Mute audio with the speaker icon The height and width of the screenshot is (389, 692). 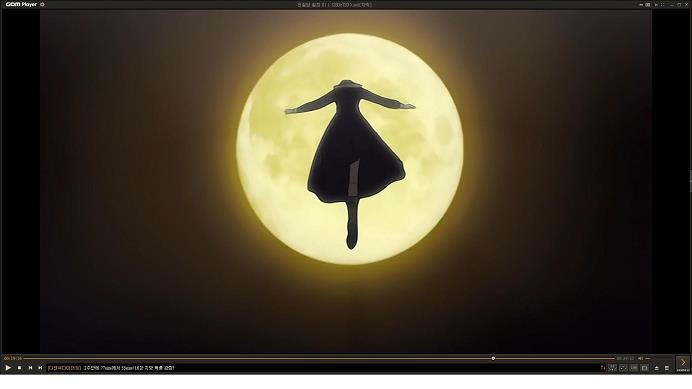(x=640, y=359)
